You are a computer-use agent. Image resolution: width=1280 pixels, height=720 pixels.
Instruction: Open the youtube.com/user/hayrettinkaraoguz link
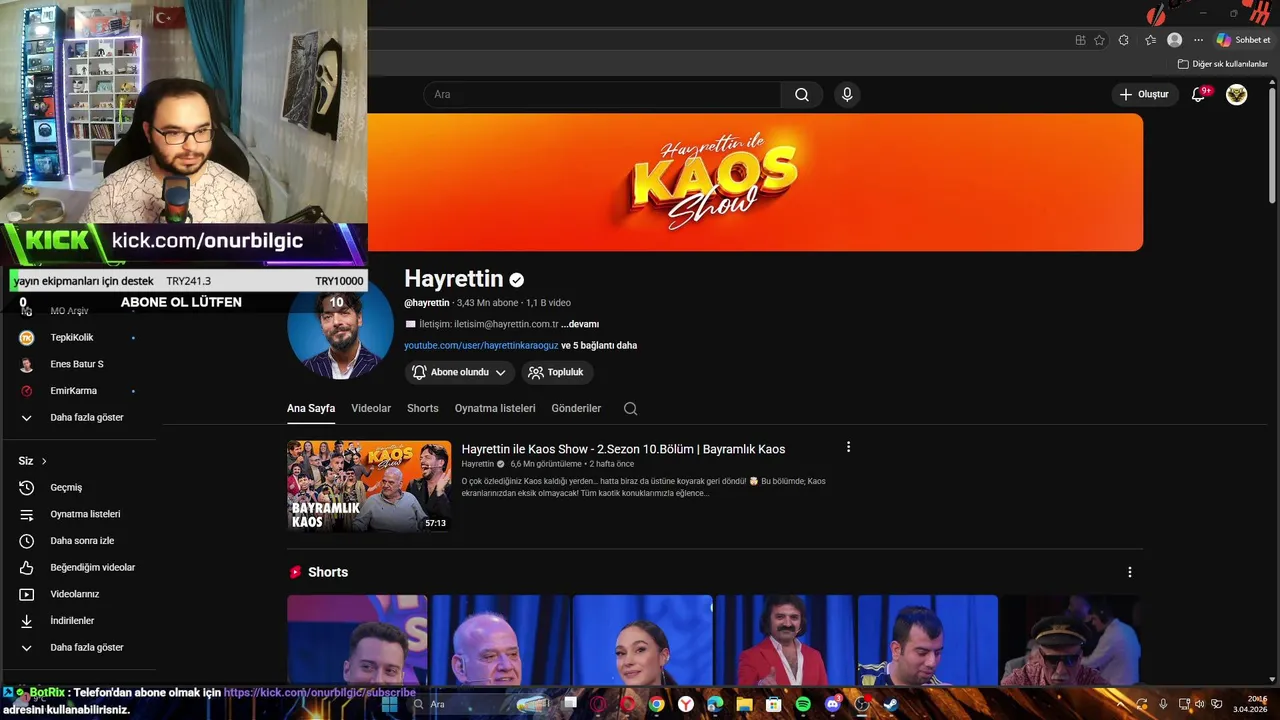(481, 345)
